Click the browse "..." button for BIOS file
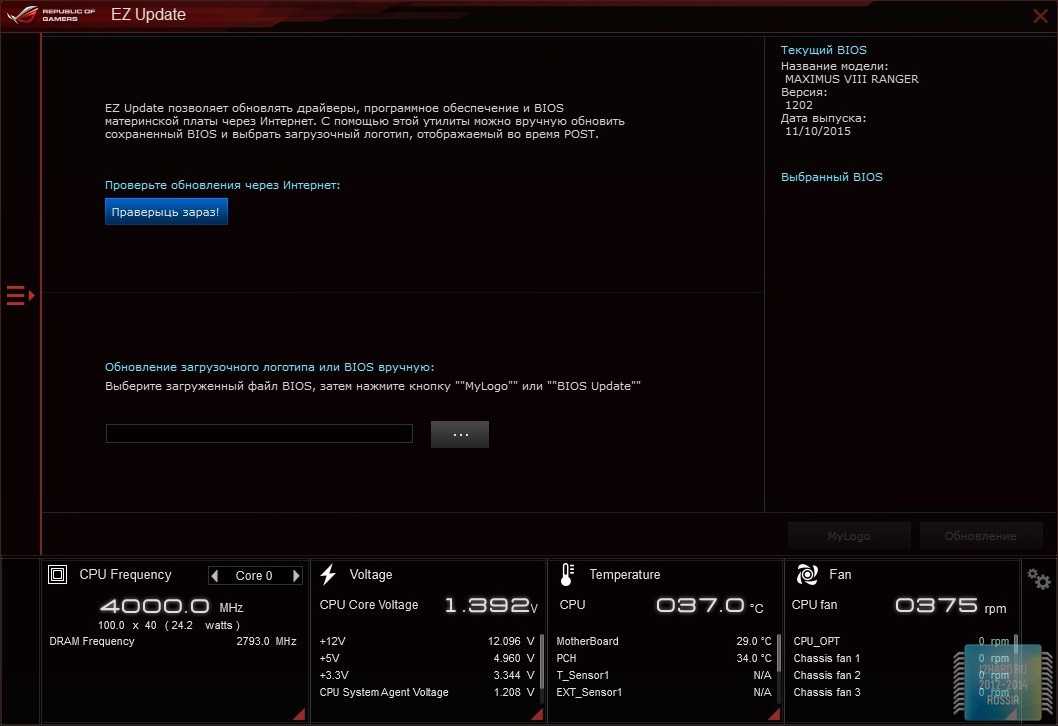 coord(460,434)
